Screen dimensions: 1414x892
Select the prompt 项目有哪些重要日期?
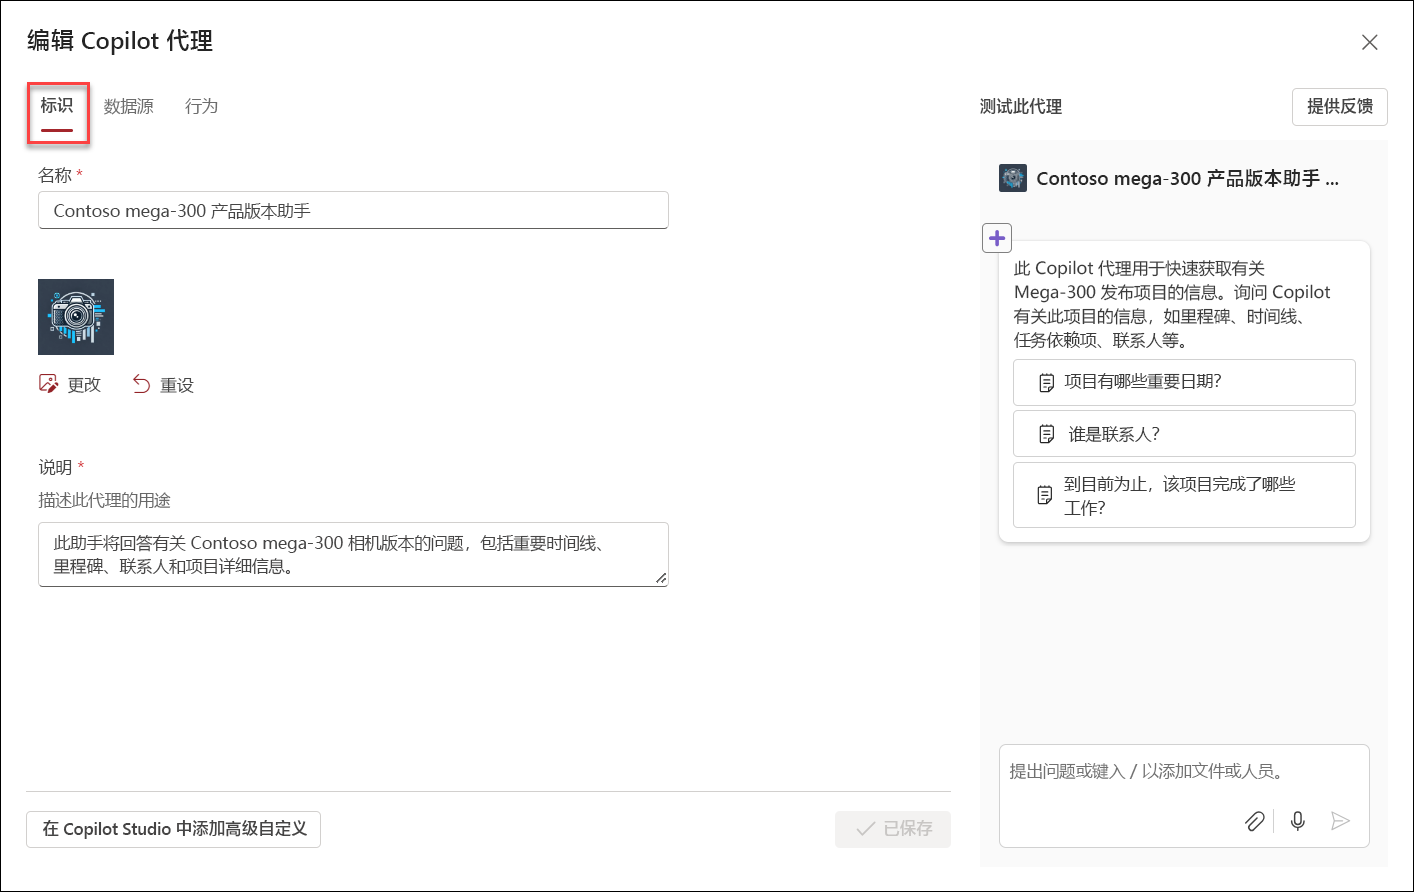pos(1184,382)
